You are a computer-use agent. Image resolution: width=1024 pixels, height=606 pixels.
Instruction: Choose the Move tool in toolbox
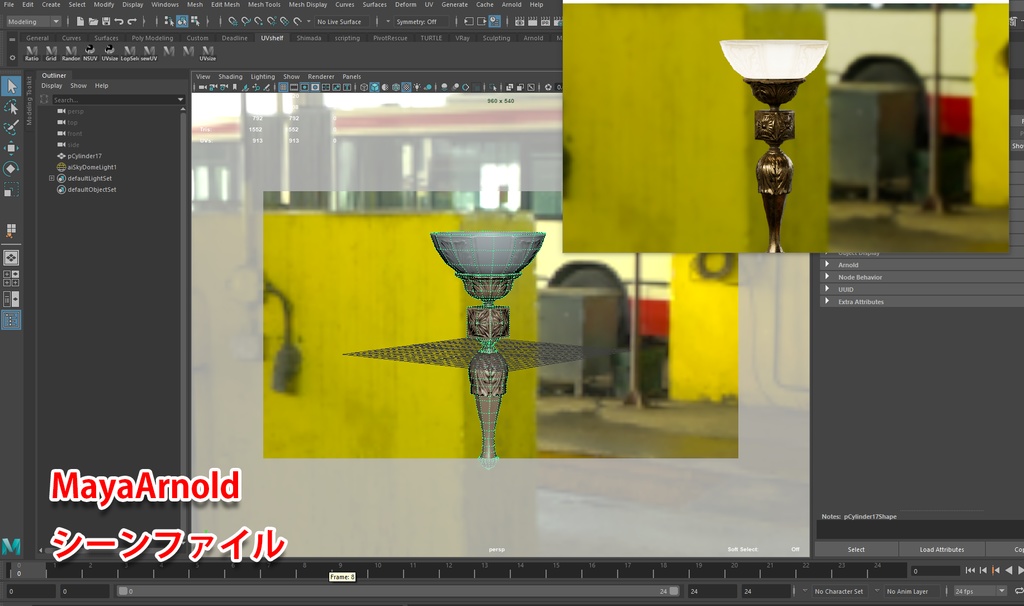(11, 148)
